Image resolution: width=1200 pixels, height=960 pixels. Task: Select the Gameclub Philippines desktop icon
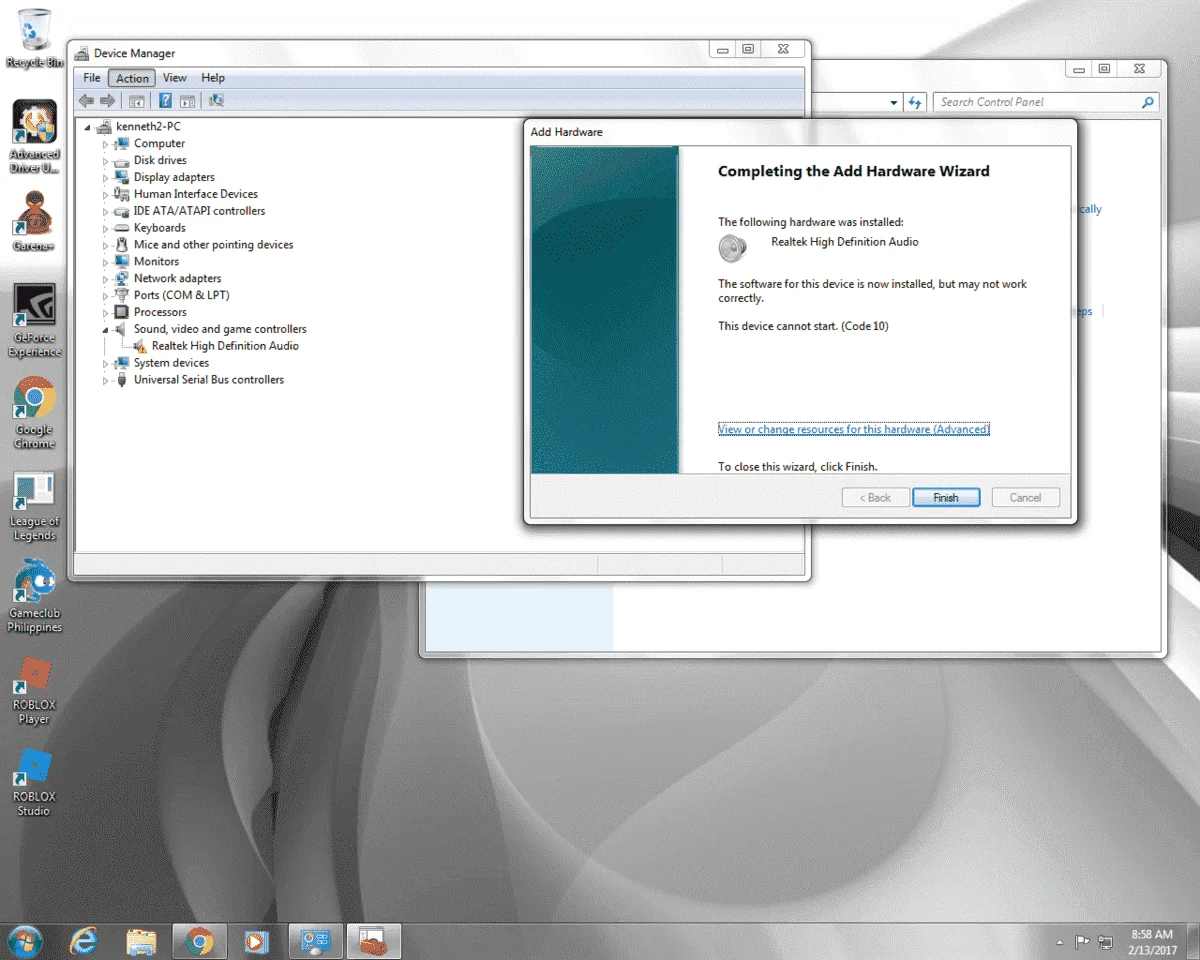(x=34, y=596)
